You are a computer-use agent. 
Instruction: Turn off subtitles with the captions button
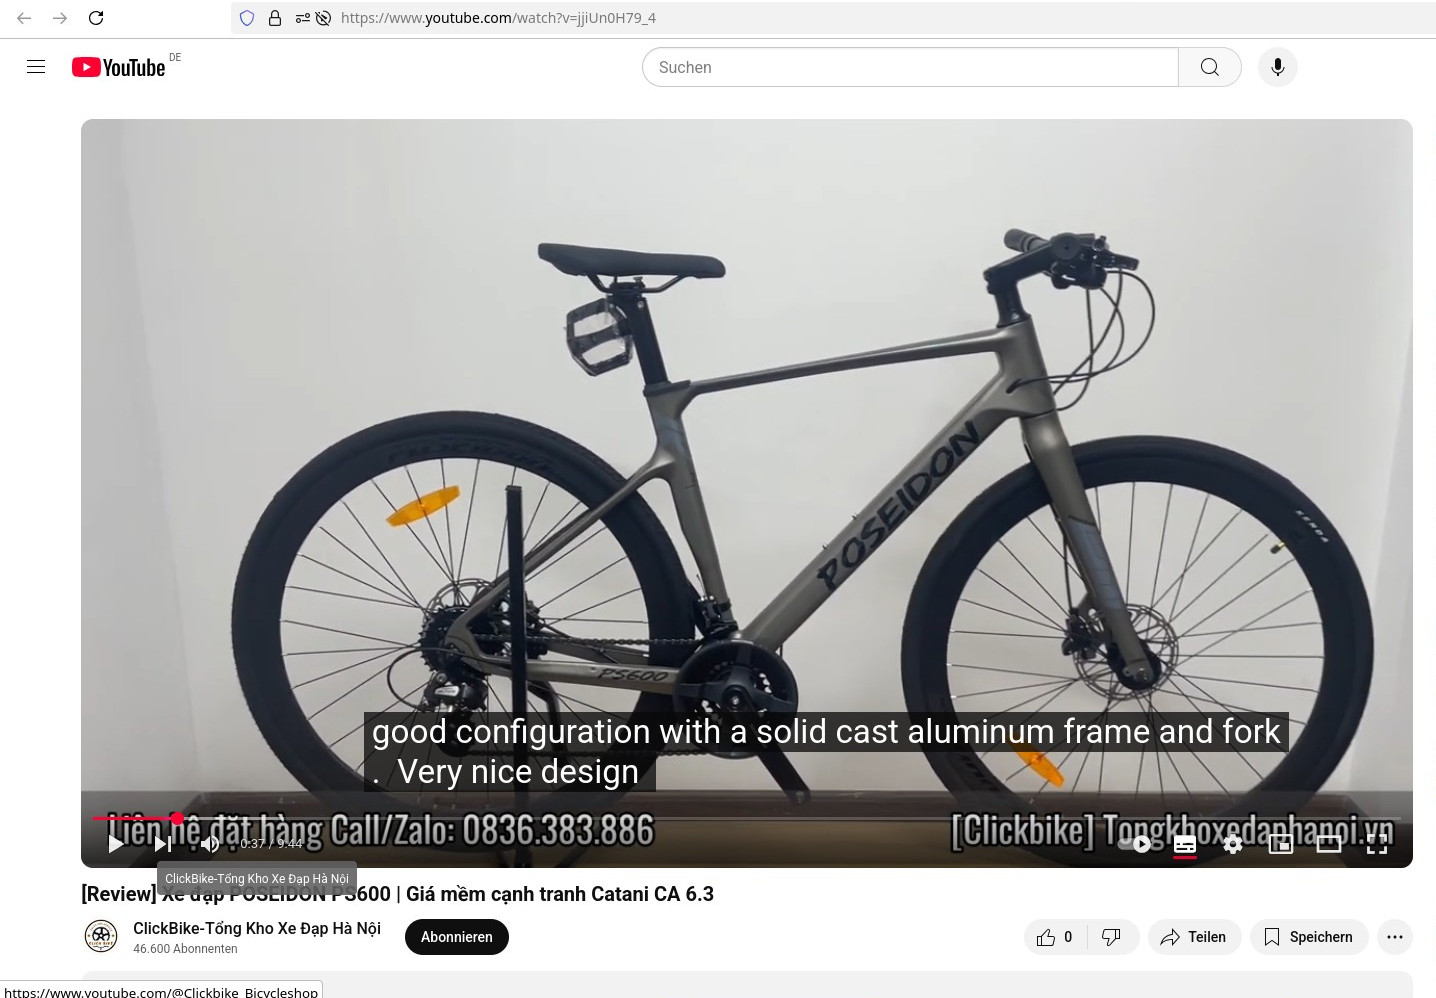[1185, 844]
